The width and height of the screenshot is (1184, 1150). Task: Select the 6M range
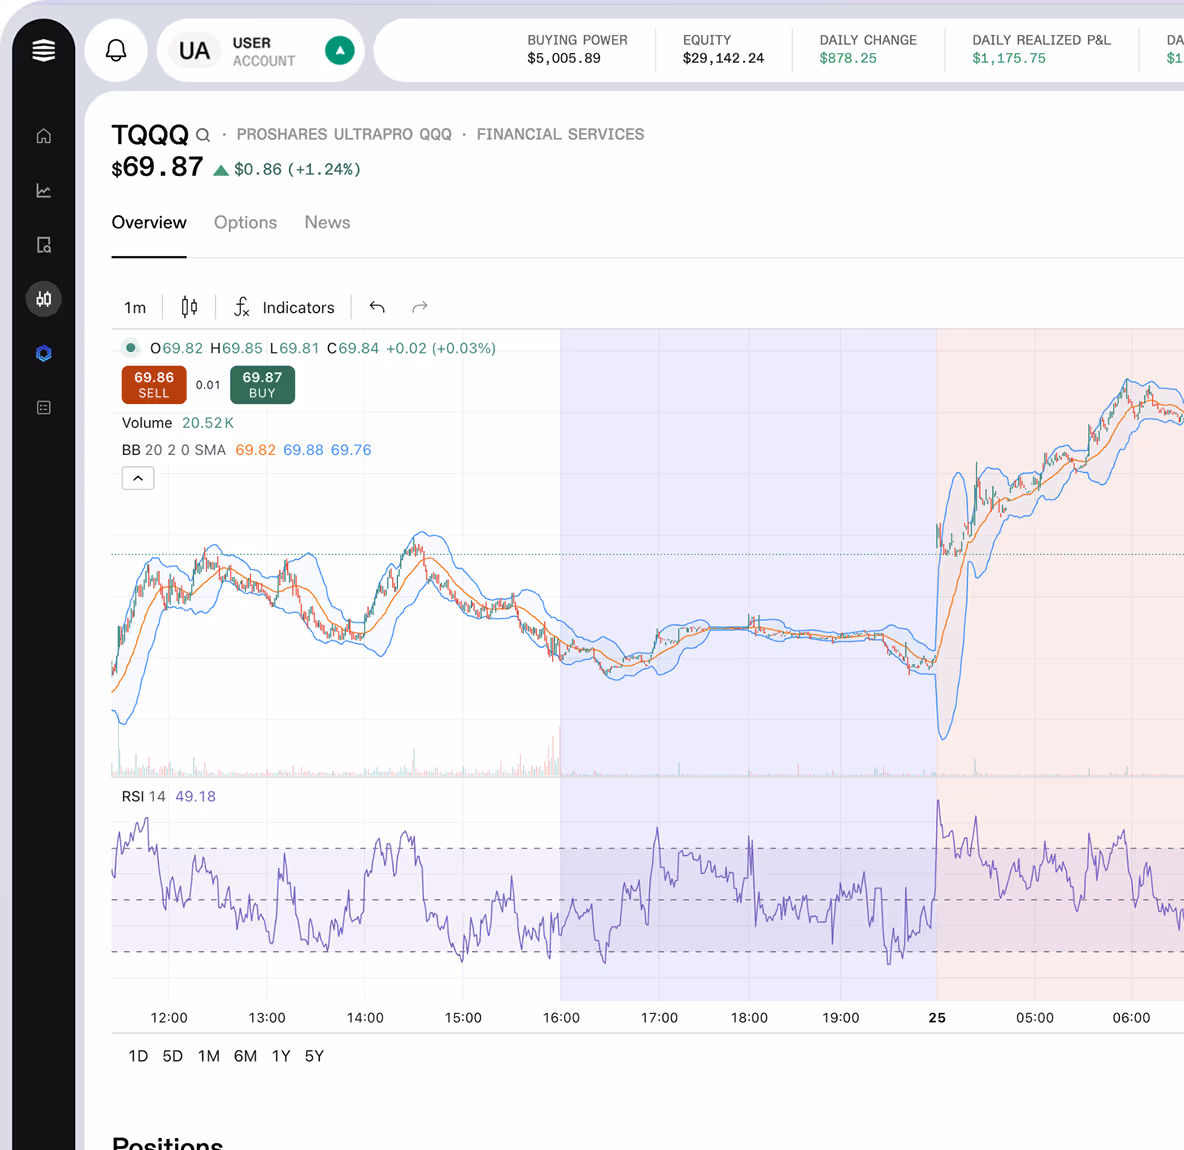coord(245,1056)
